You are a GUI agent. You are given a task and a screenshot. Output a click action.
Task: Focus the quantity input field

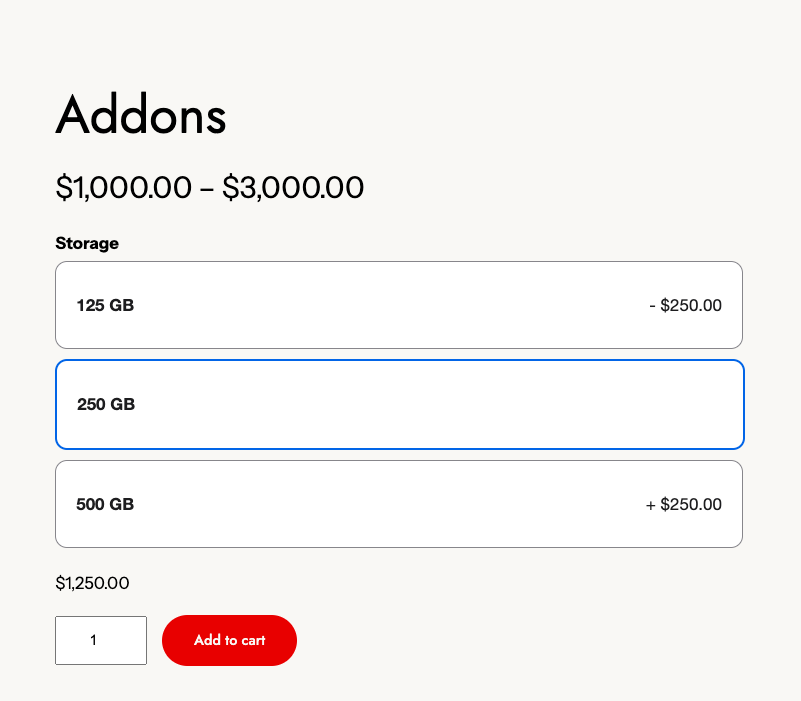(101, 640)
